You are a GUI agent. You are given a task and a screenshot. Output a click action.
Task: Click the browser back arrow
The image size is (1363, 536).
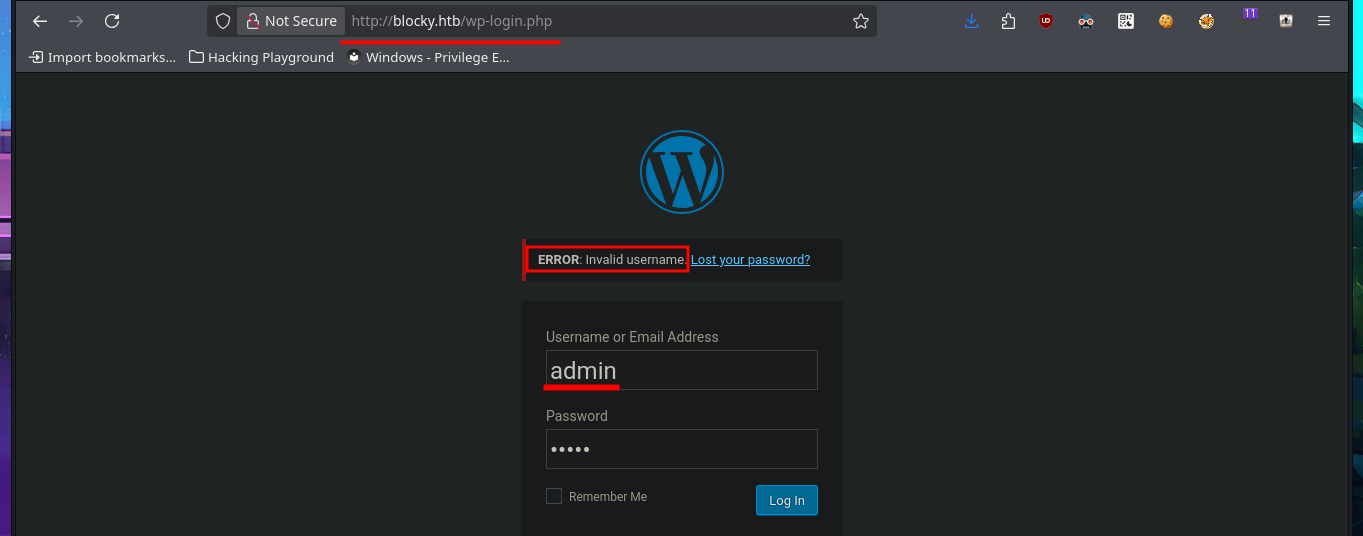pos(40,21)
